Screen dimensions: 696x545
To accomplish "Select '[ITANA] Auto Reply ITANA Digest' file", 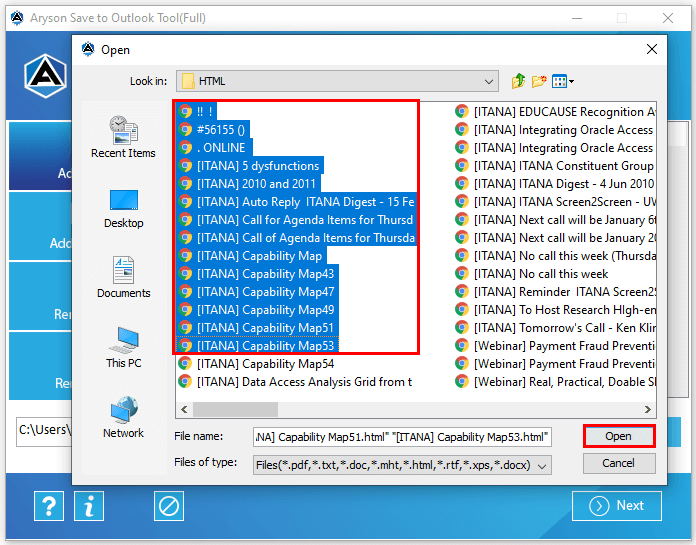I will click(296, 202).
